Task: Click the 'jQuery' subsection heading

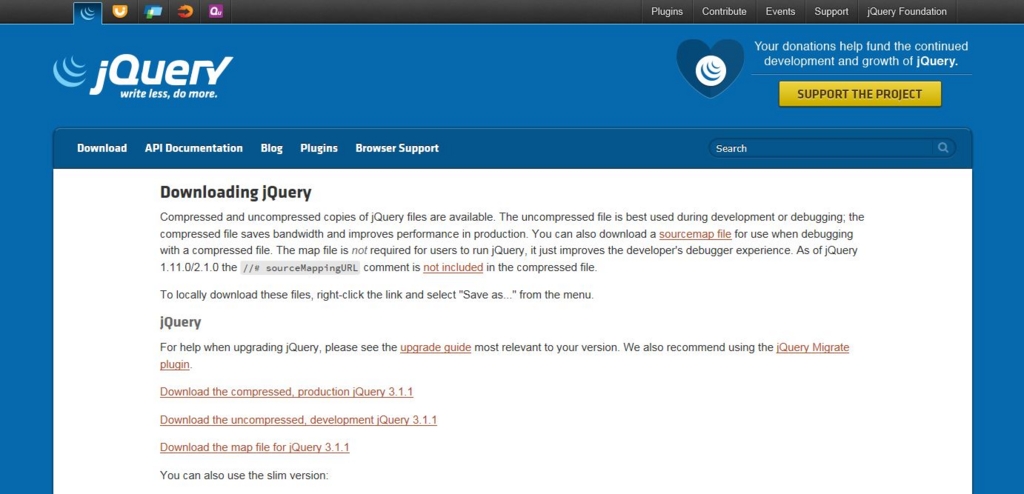Action: (180, 322)
